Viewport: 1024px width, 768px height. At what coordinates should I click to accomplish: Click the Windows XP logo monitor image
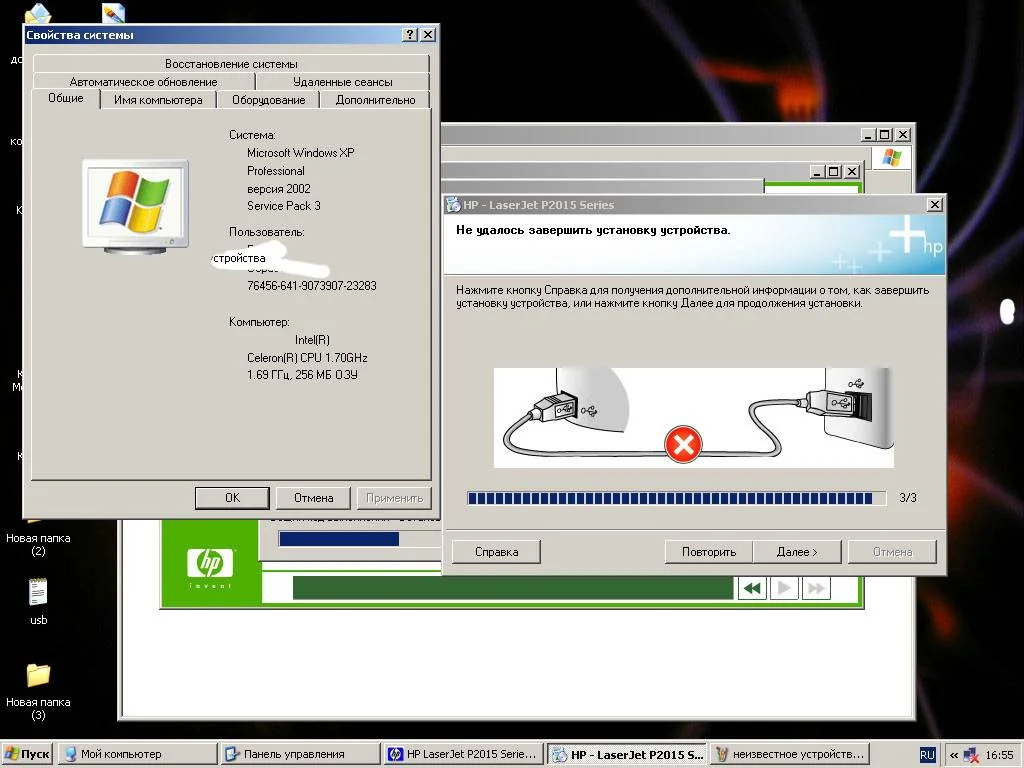tap(135, 205)
